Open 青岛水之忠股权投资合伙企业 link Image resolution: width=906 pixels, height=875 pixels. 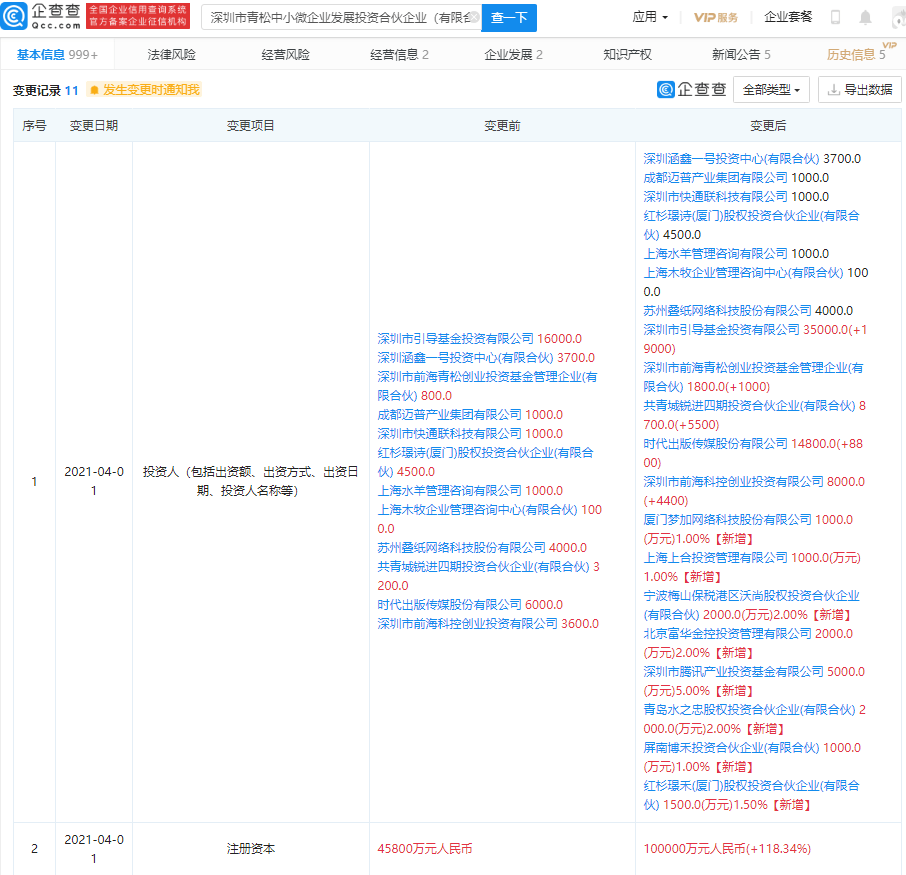749,710
